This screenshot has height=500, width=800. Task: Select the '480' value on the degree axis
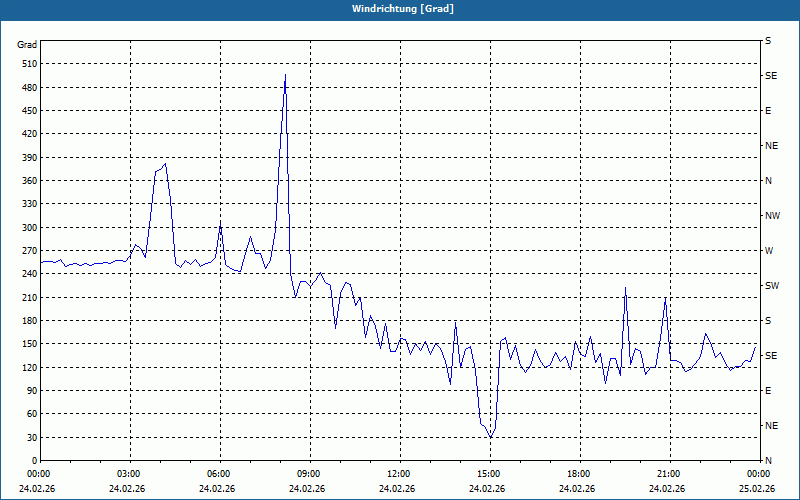(30, 88)
